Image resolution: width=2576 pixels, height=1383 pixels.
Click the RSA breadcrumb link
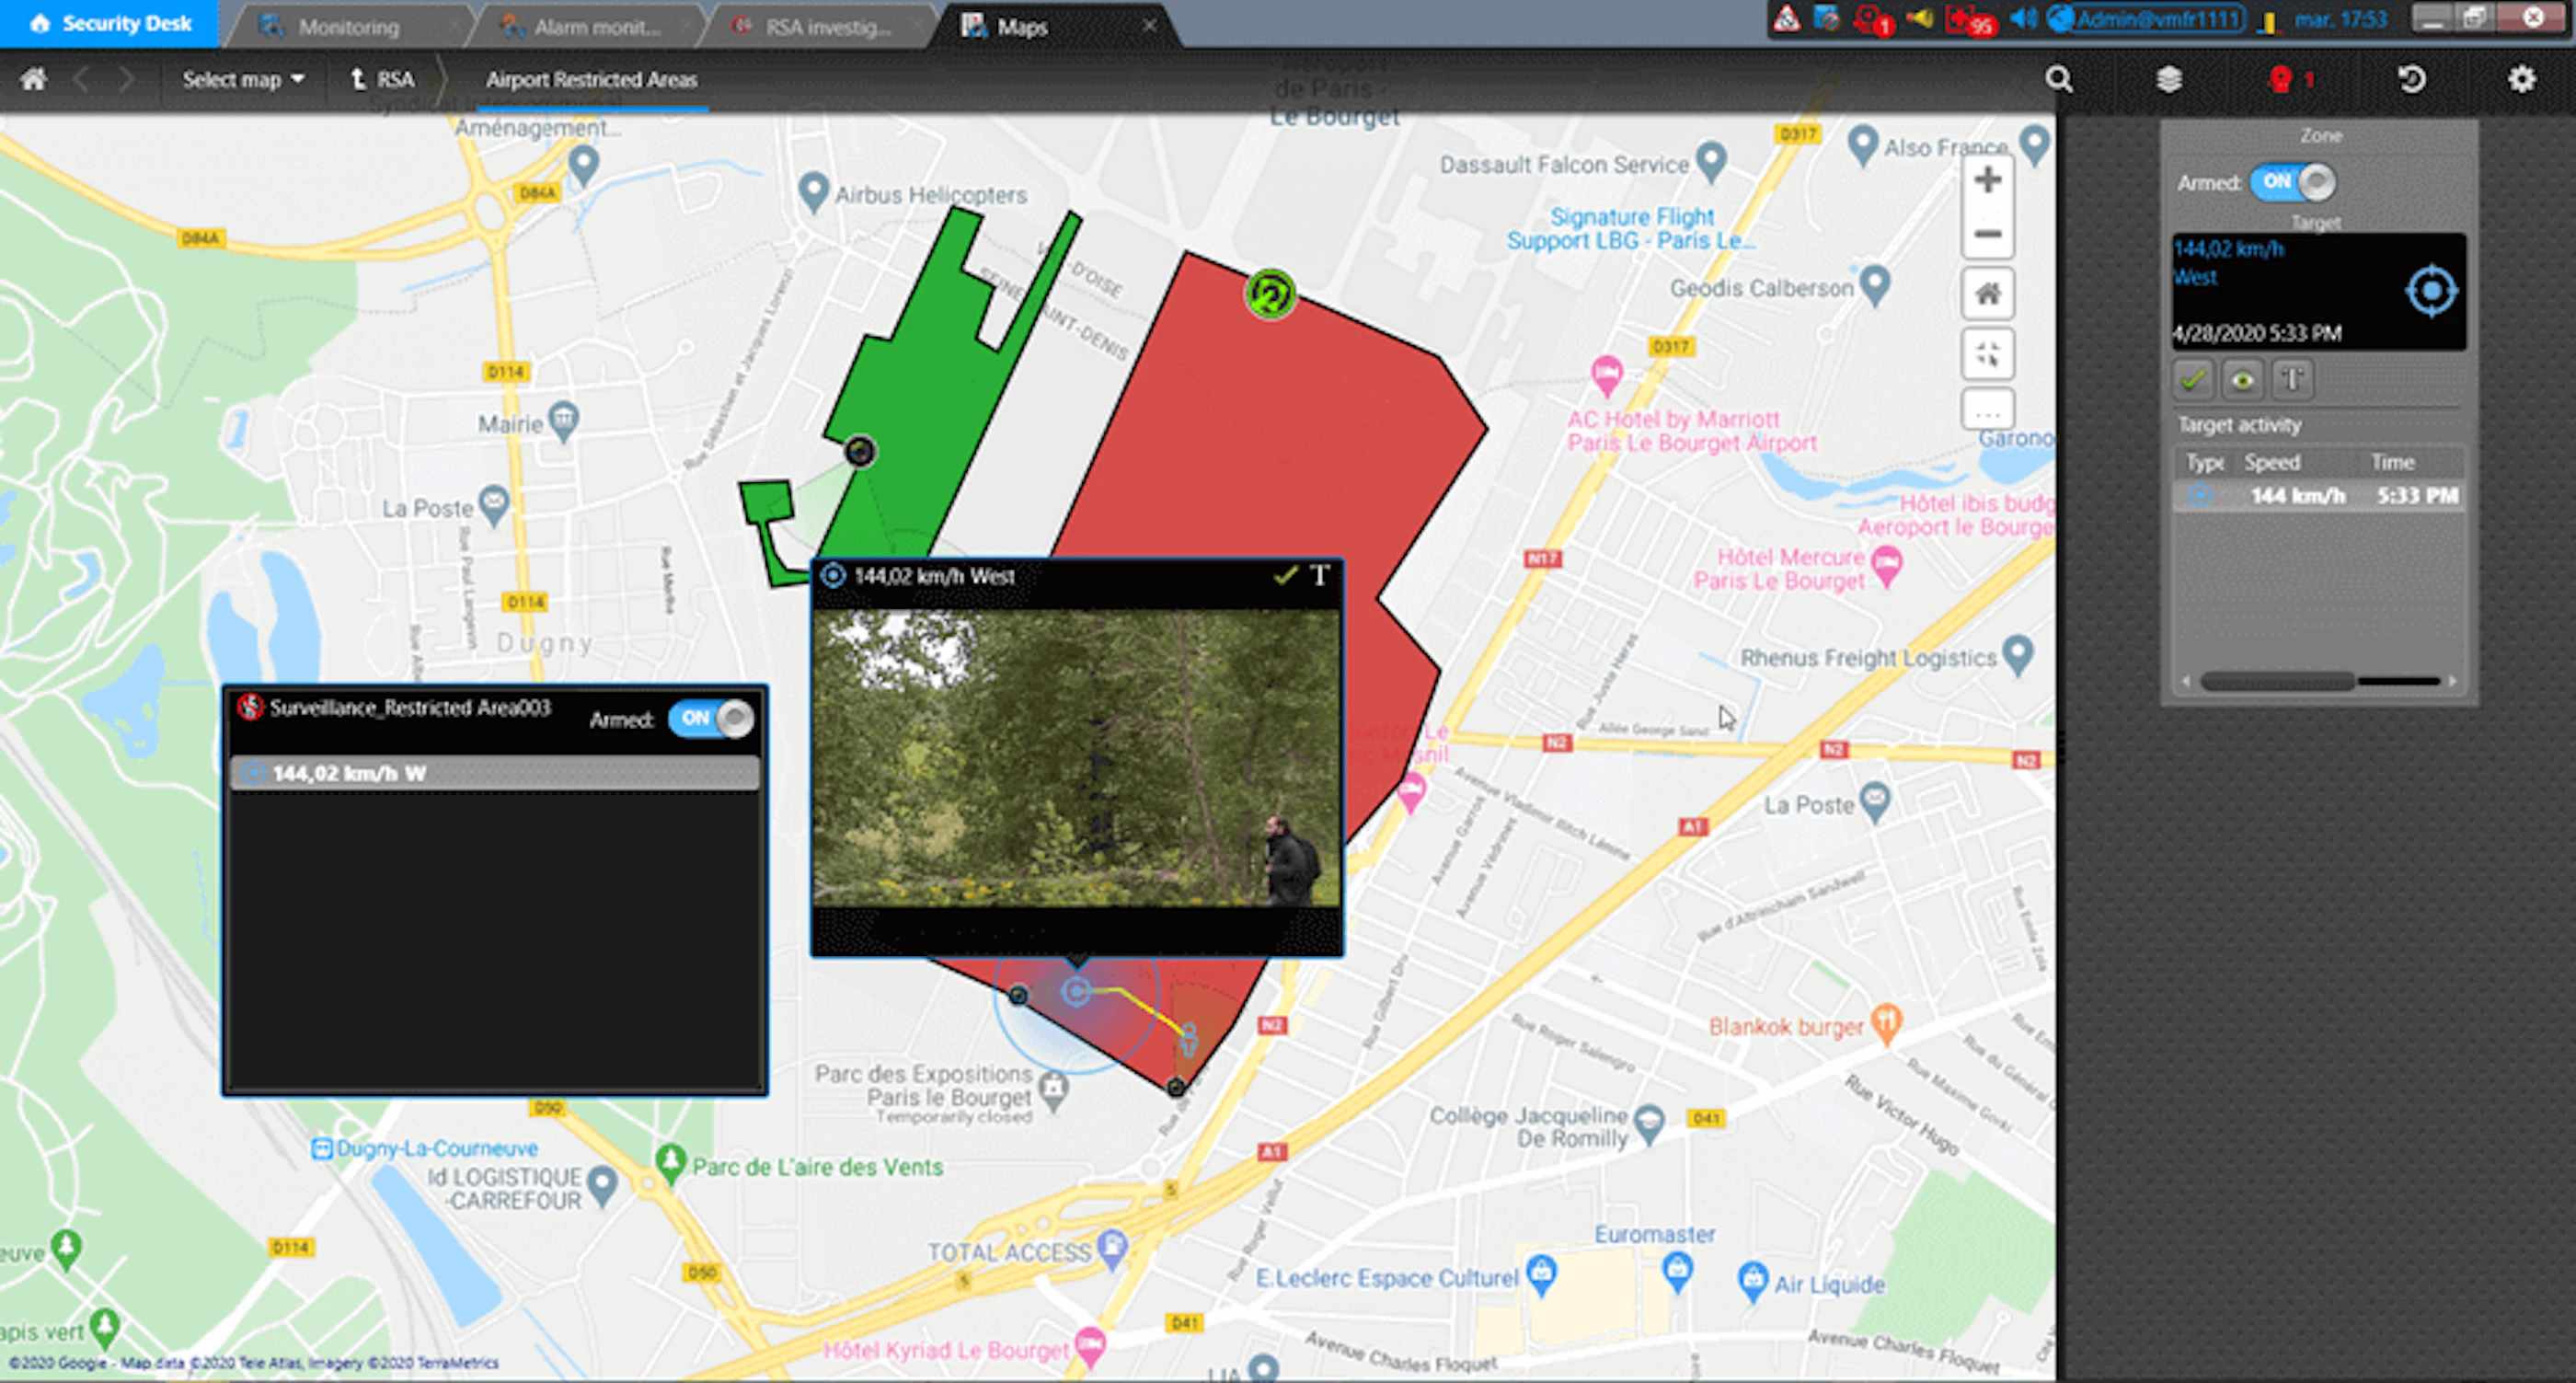[394, 80]
